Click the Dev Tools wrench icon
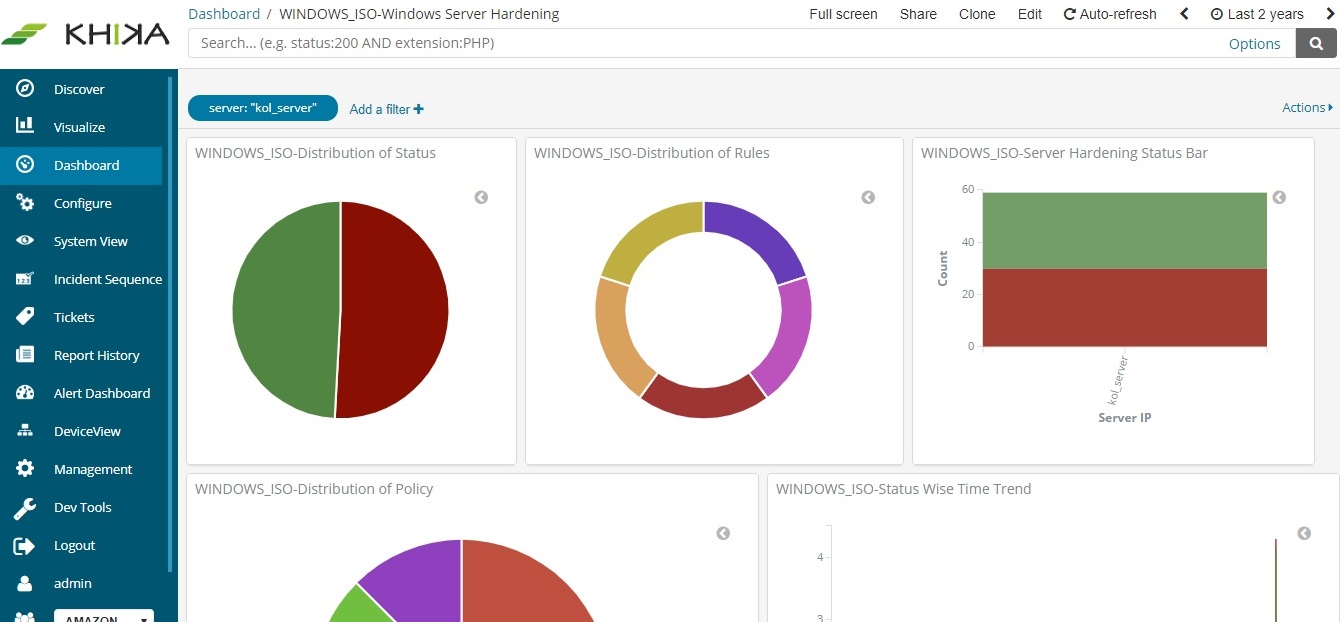 pyautogui.click(x=25, y=508)
